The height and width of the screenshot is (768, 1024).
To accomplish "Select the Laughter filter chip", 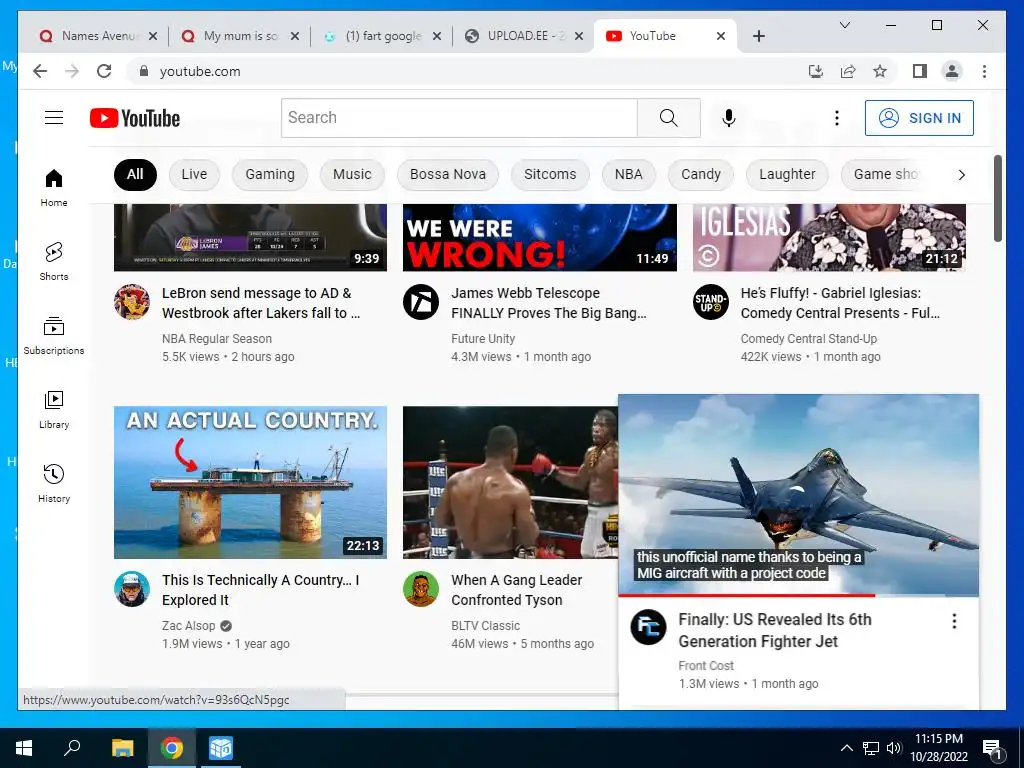I will point(787,174).
